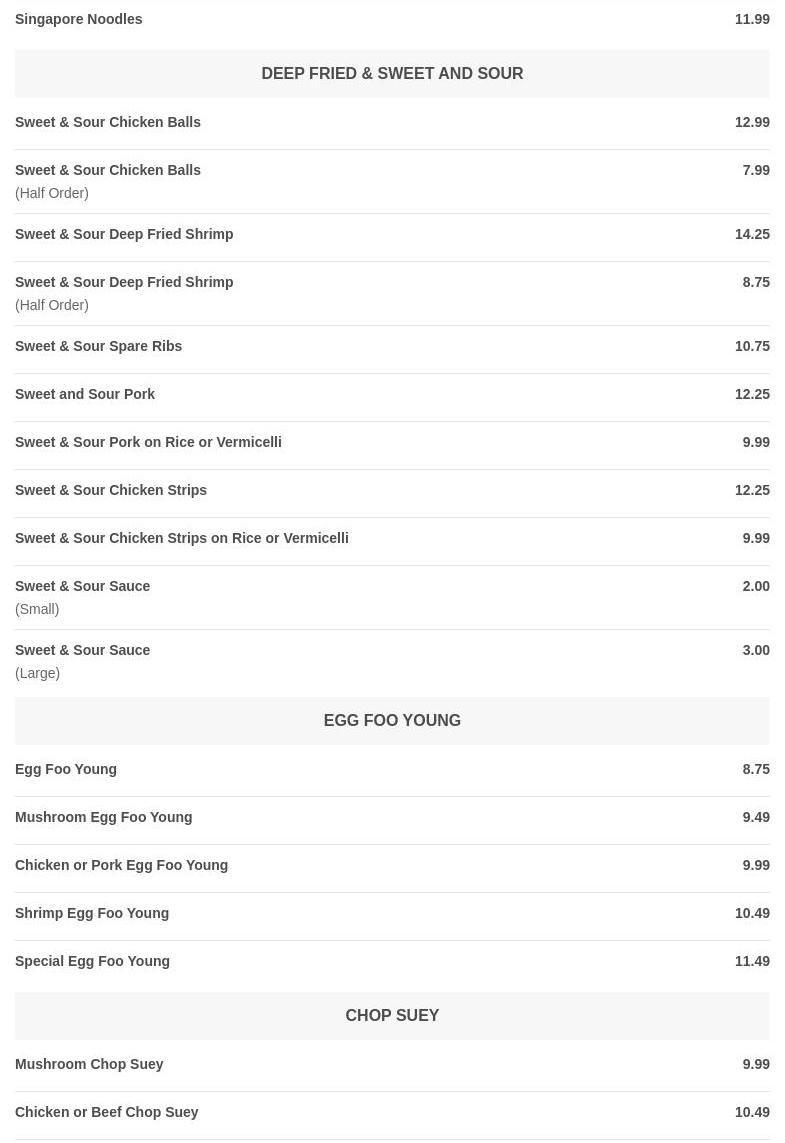
Task: Choose Sweet & Sour Spare Ribs
Action: click(x=99, y=346)
